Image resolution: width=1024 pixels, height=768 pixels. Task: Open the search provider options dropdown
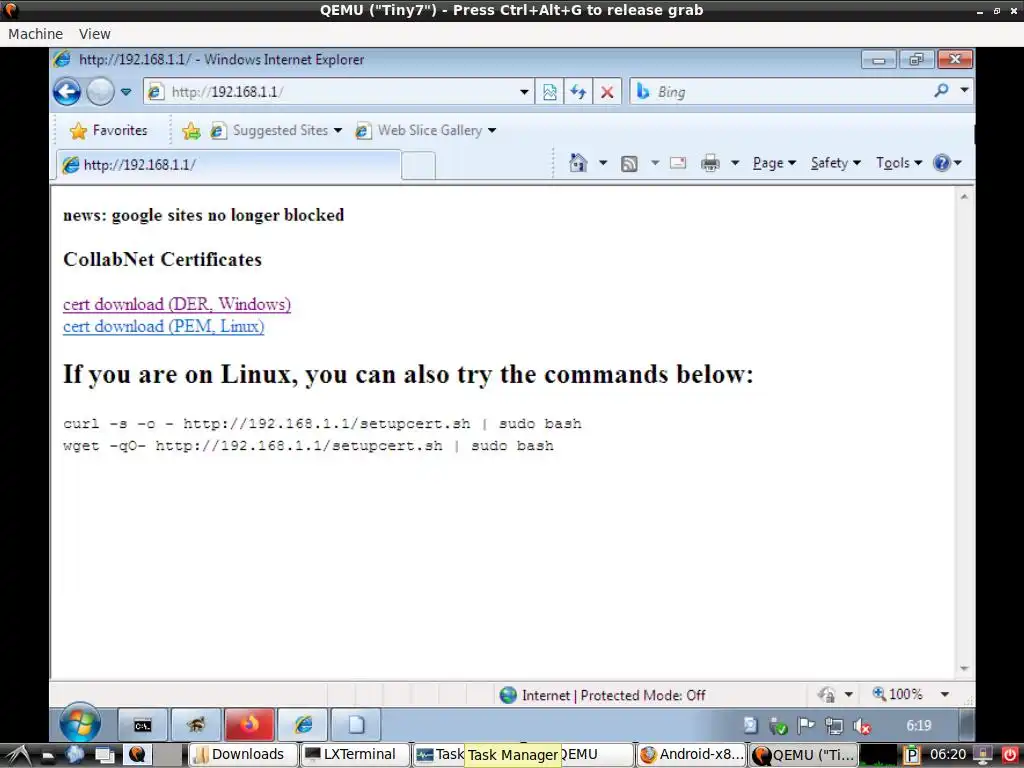tap(964, 90)
